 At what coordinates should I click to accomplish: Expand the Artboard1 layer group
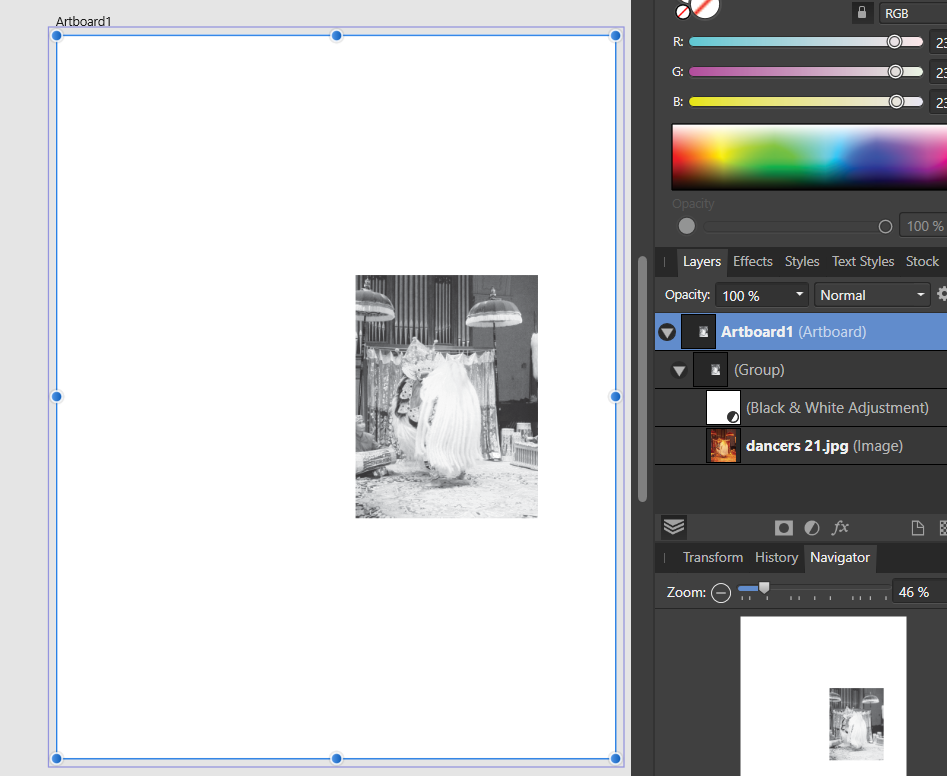pyautogui.click(x=666, y=331)
